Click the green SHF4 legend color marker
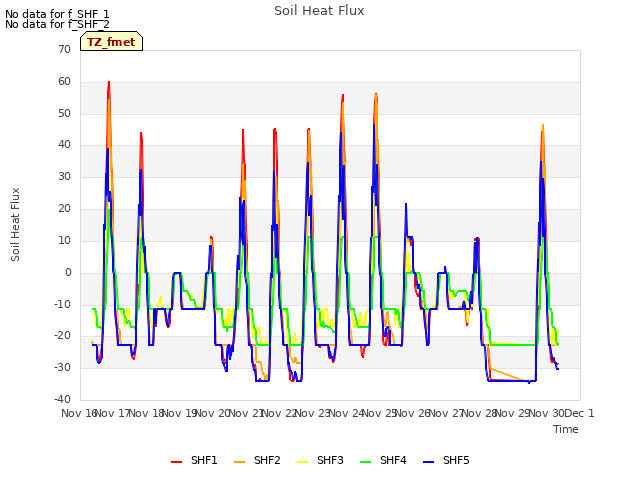The width and height of the screenshot is (640, 480). click(x=366, y=462)
